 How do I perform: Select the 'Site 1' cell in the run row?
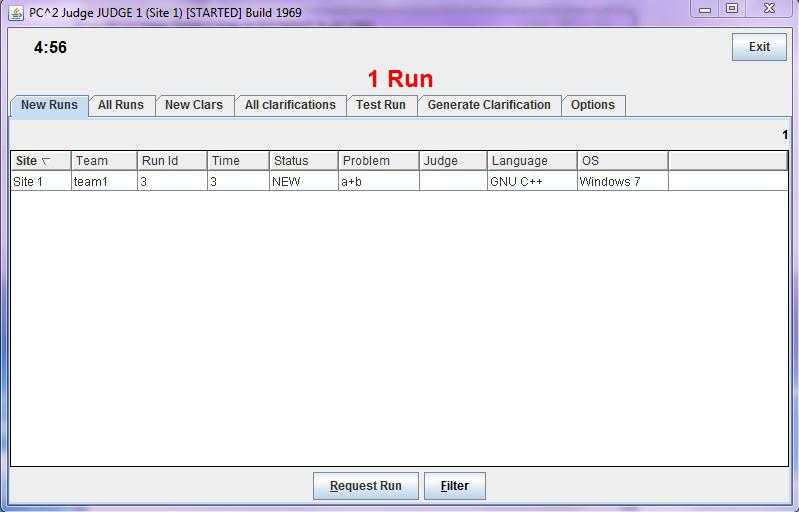pos(41,181)
